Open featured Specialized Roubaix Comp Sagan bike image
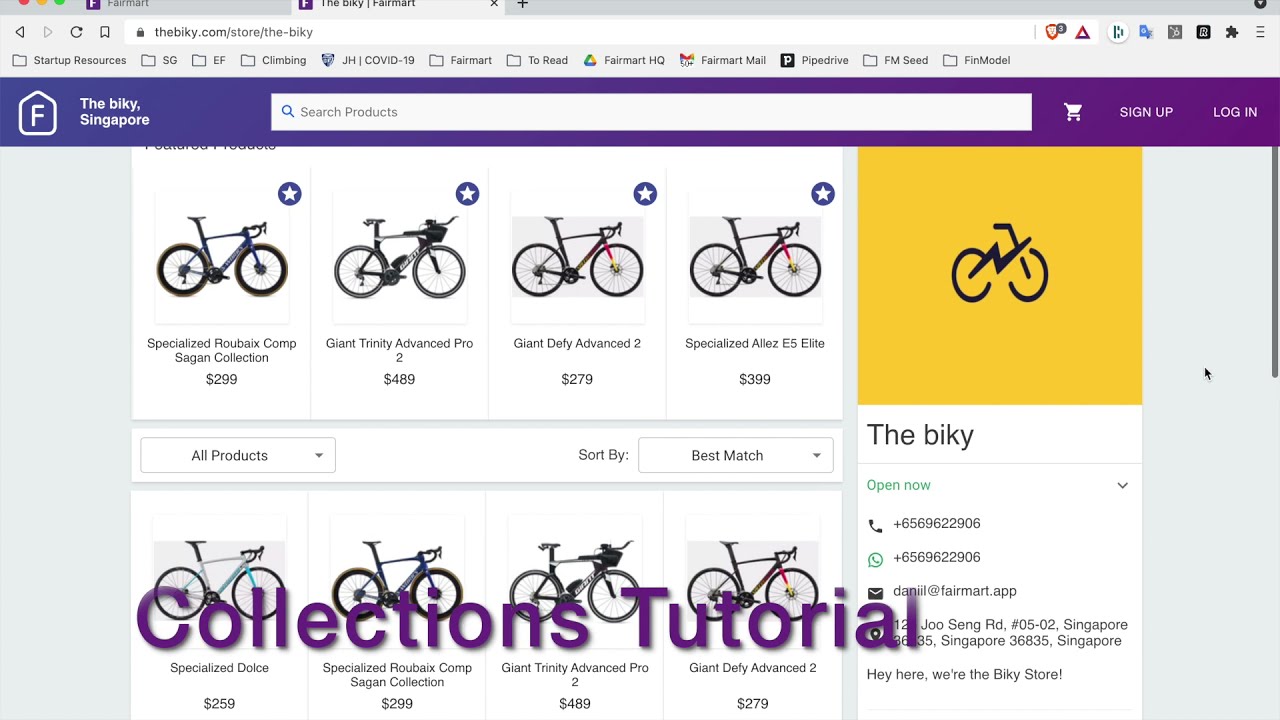 tap(222, 258)
